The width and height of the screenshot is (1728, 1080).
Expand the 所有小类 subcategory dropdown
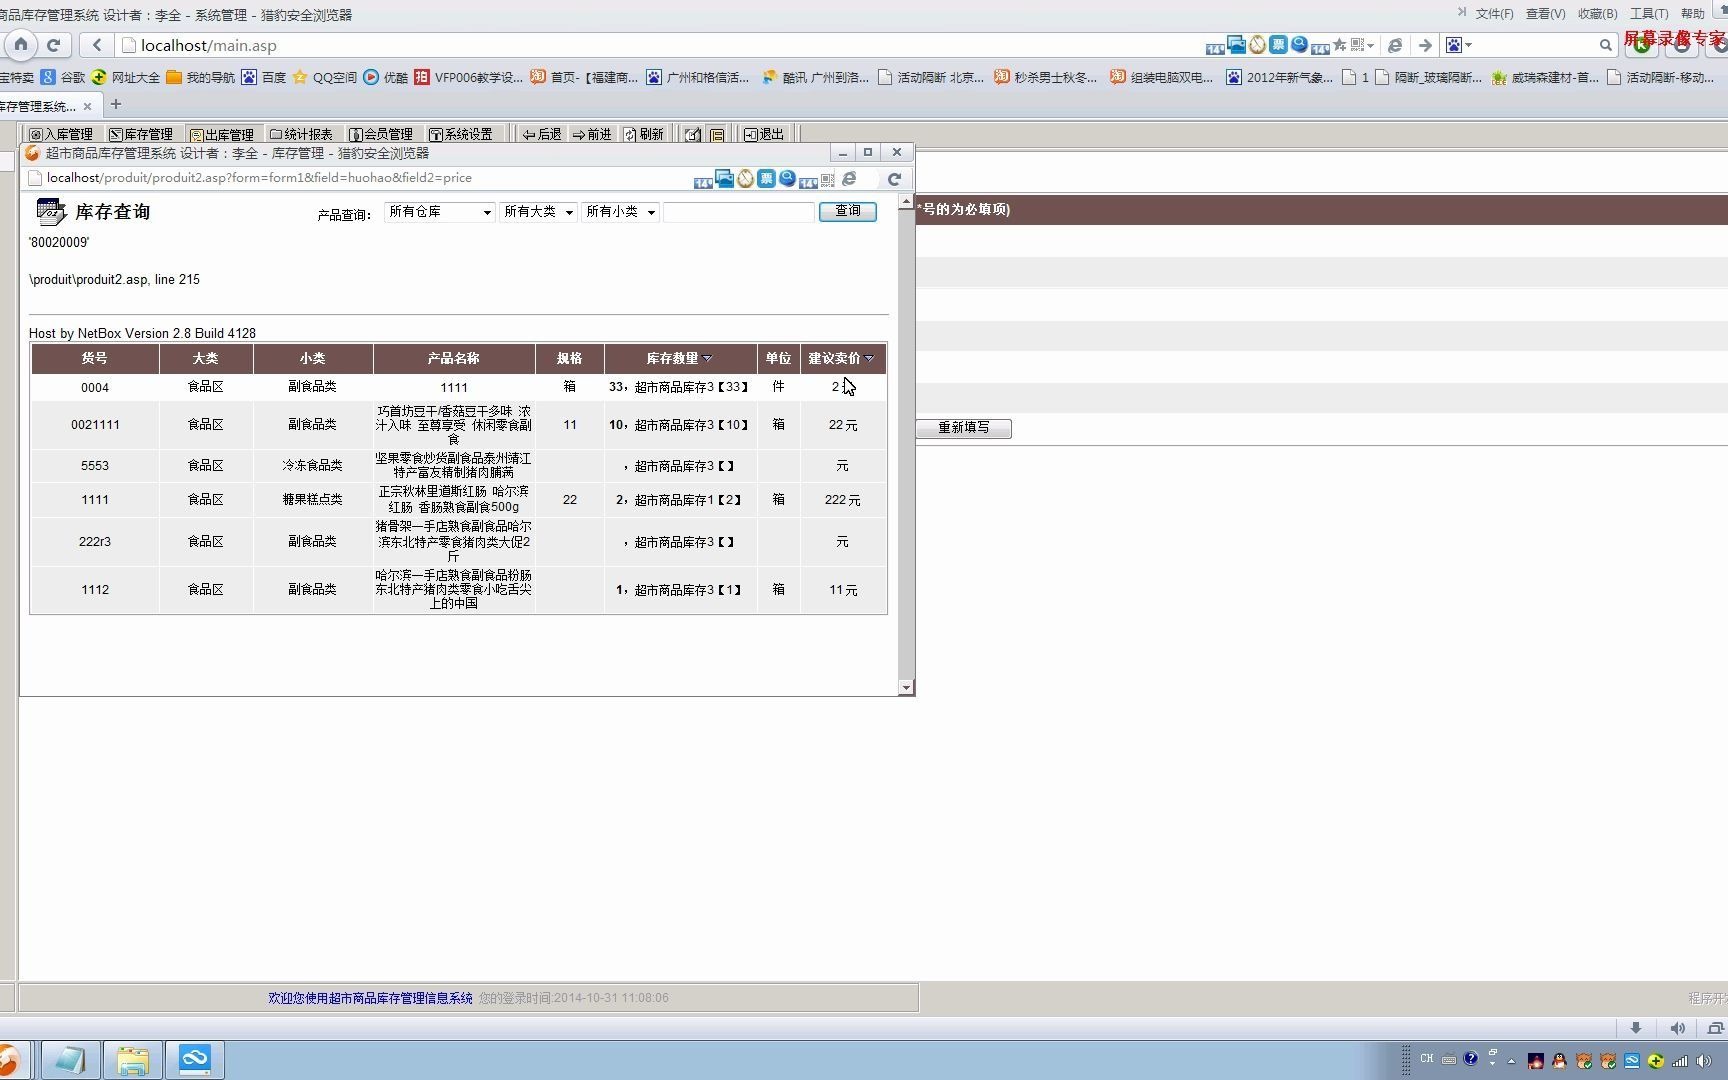point(621,212)
